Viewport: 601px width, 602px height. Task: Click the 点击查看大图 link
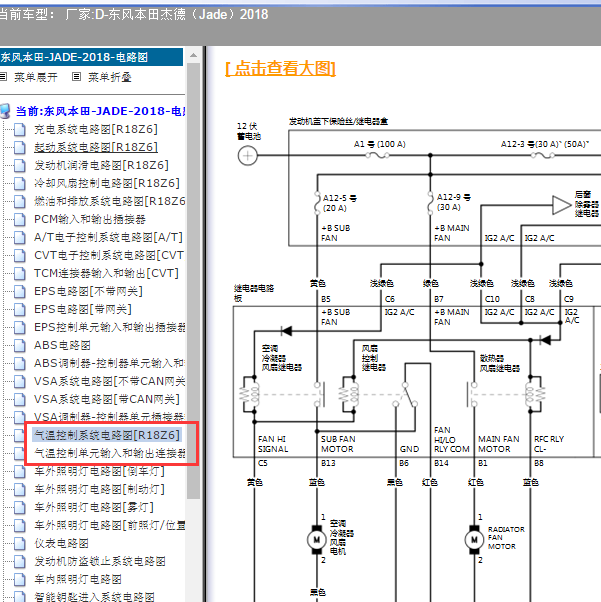pos(281,68)
